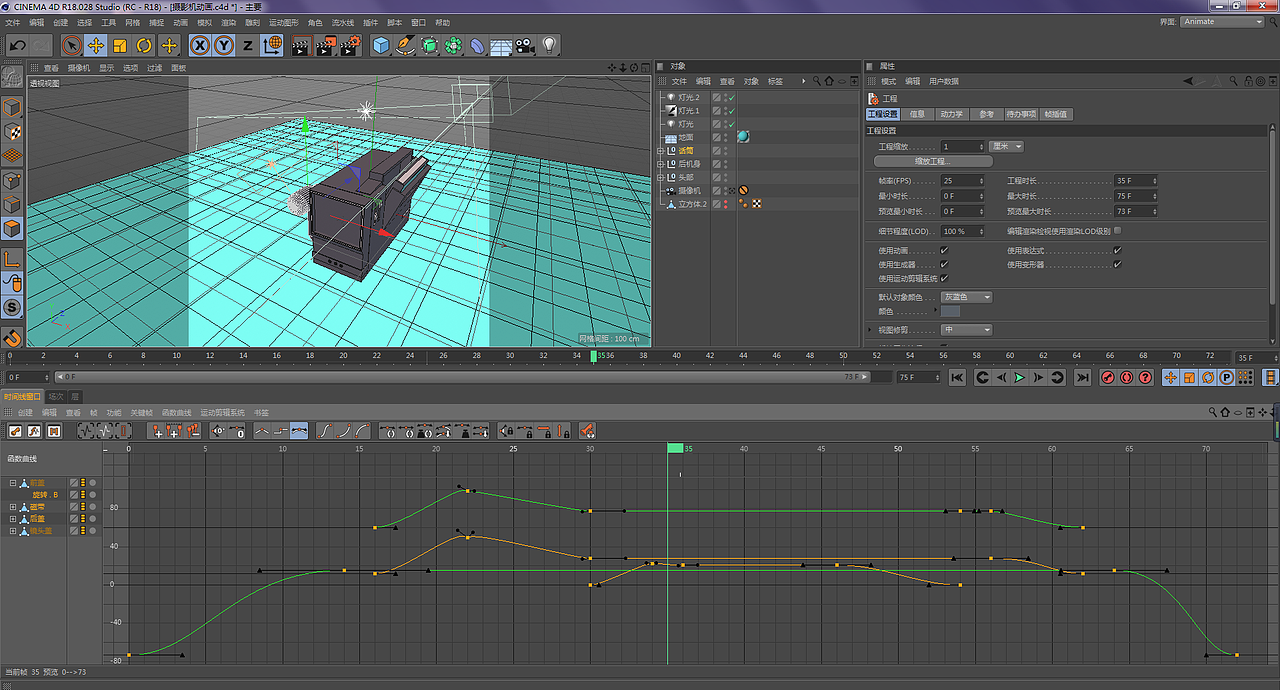Select the Rotate tool icon

pos(144,45)
